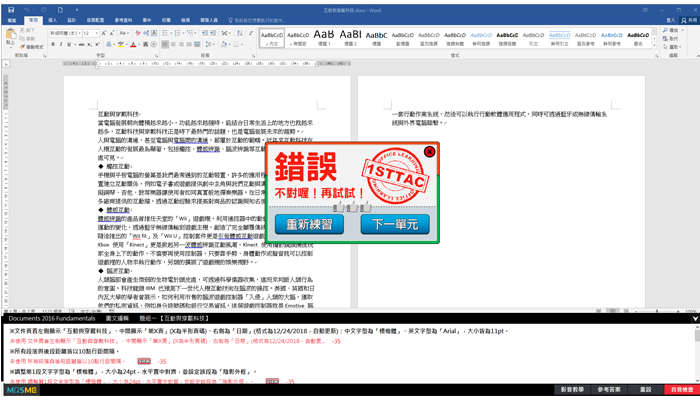The height and width of the screenshot is (400, 700).
Task: Click the 影音教學 button at bottom
Action: click(x=574, y=389)
